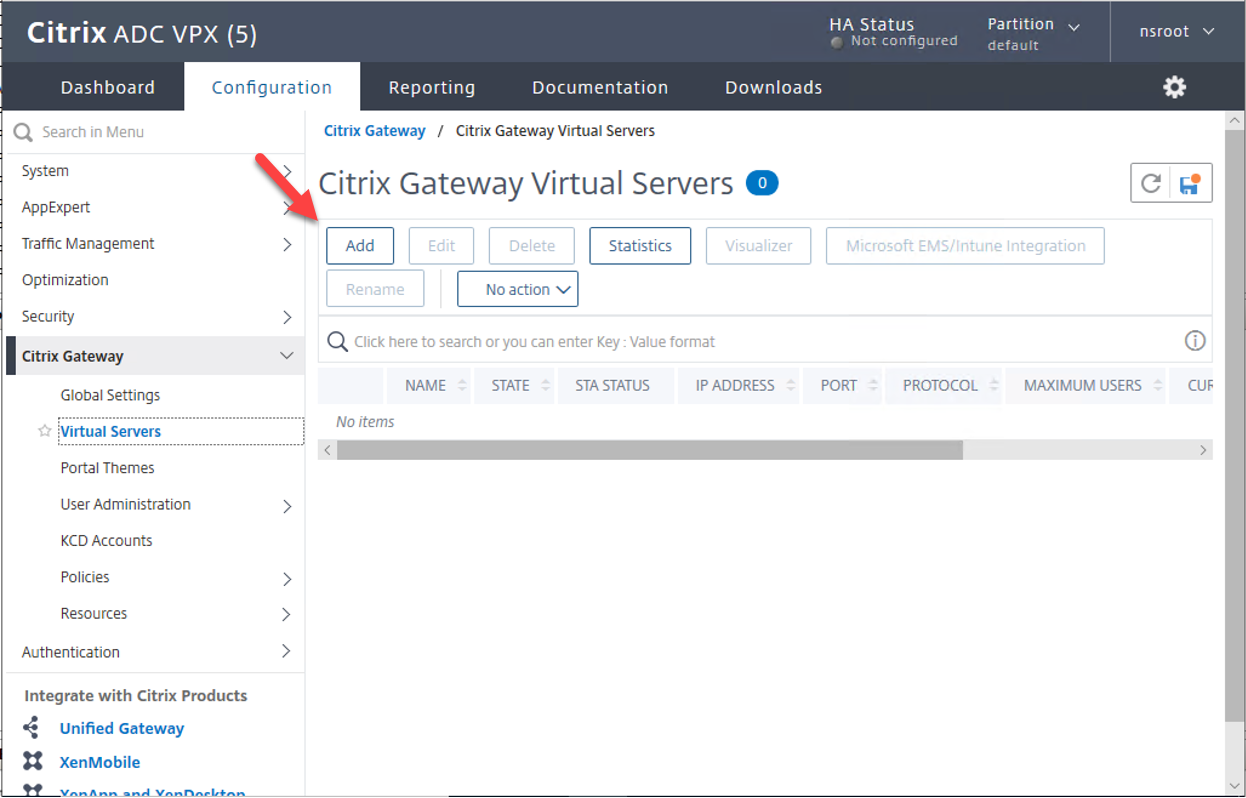The image size is (1246, 798).
Task: Open the settings gear icon
Action: click(x=1174, y=87)
